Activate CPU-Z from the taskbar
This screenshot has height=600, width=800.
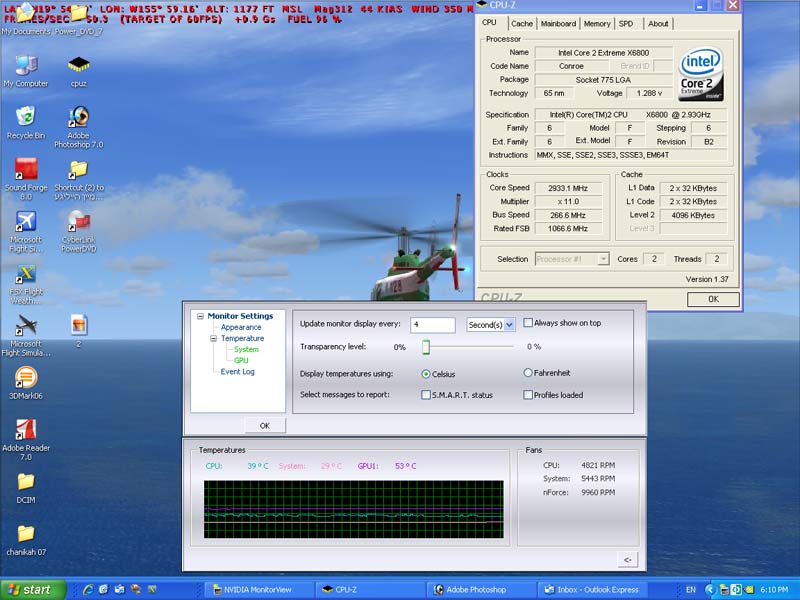click(369, 589)
